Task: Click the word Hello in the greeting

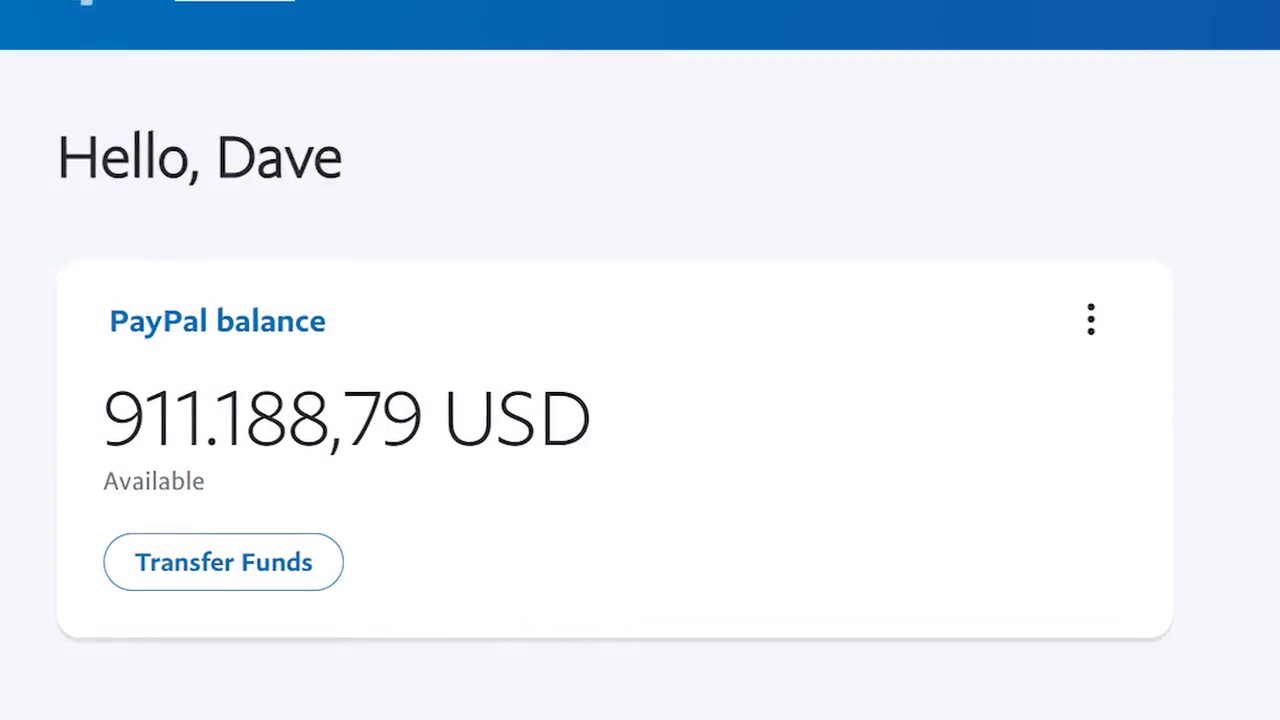Action: (x=122, y=158)
